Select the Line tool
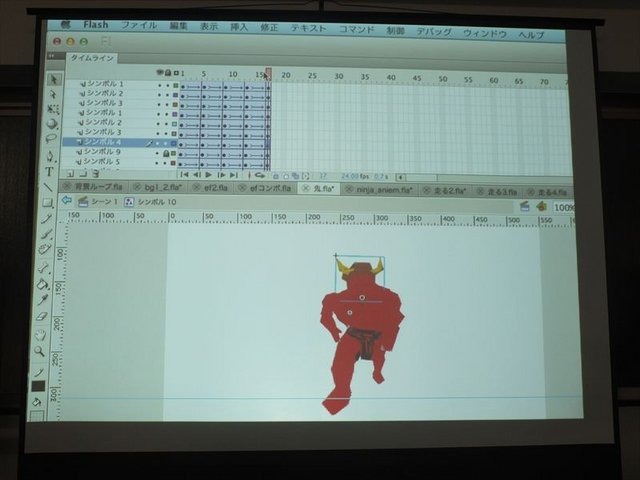The width and height of the screenshot is (640, 480). pyautogui.click(x=48, y=187)
